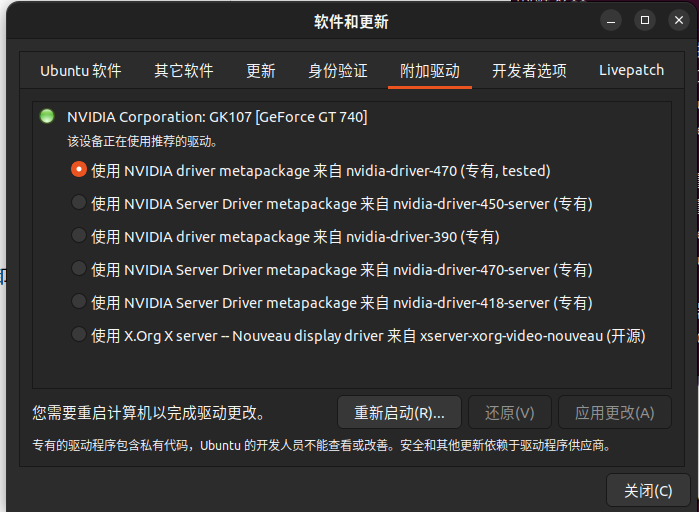699x512 pixels.
Task: Click the 重新启动(R)... button
Action: click(x=399, y=413)
